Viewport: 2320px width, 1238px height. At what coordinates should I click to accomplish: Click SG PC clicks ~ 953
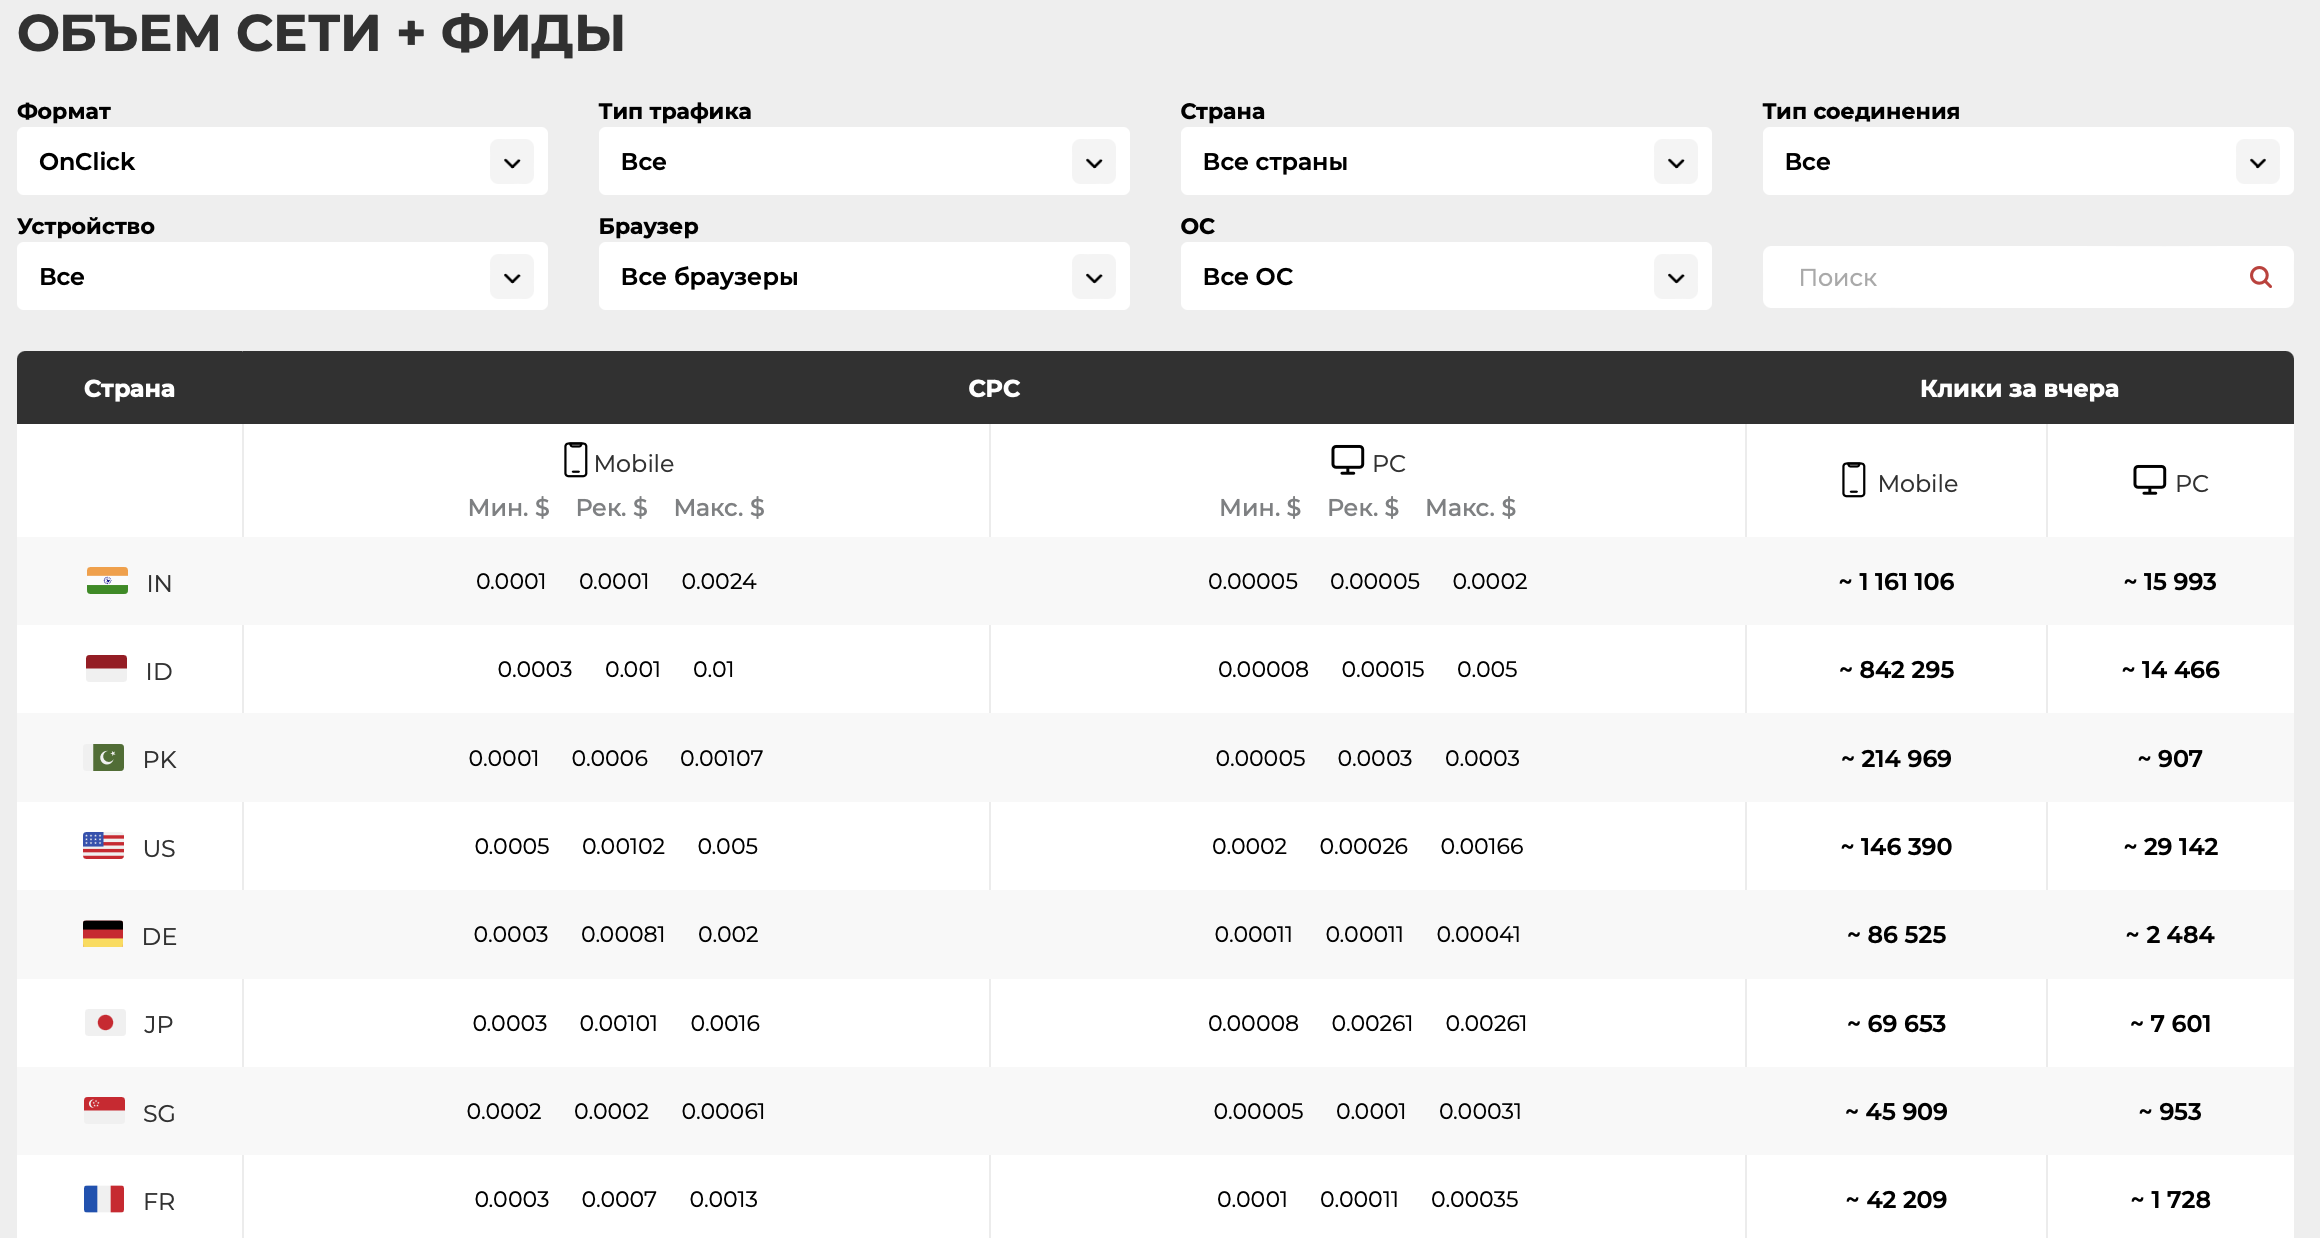point(2170,1111)
